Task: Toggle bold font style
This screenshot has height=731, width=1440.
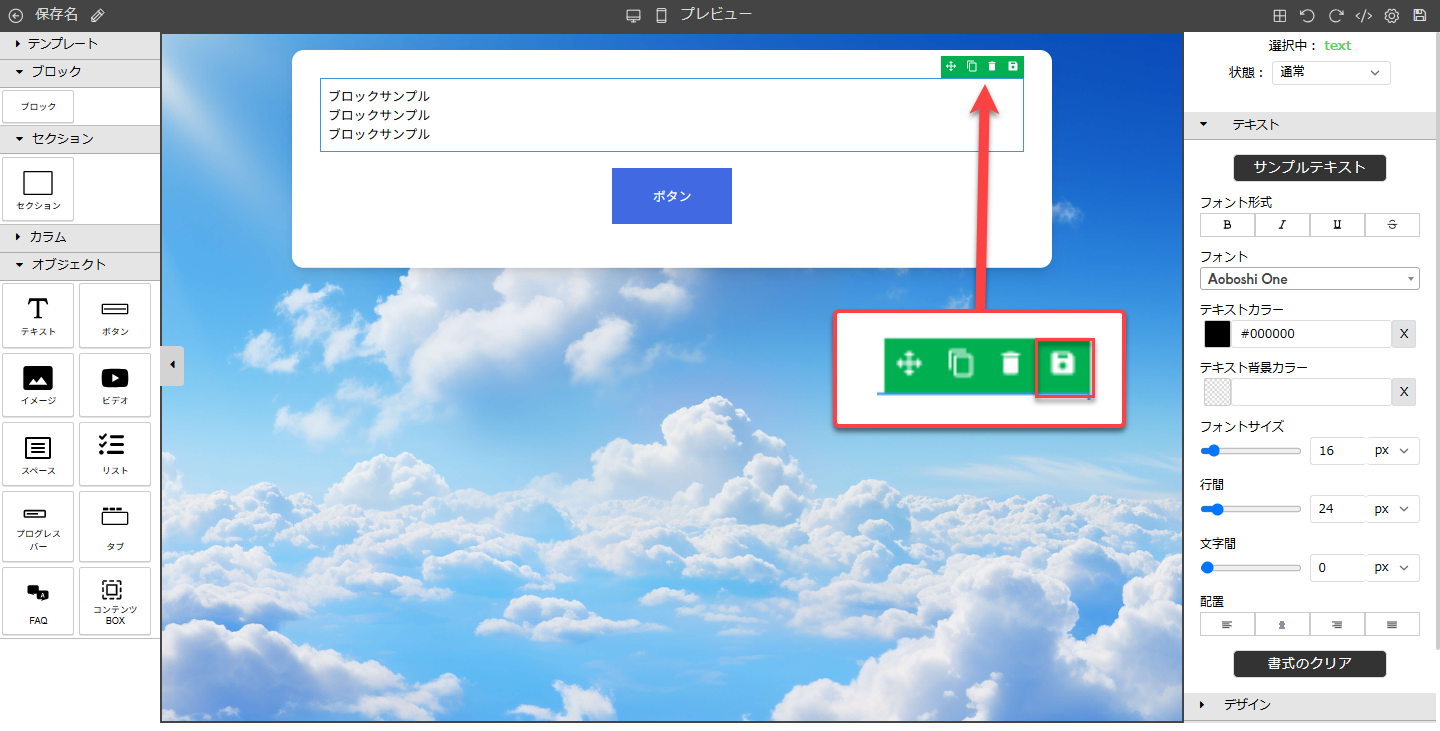Action: pos(1227,225)
